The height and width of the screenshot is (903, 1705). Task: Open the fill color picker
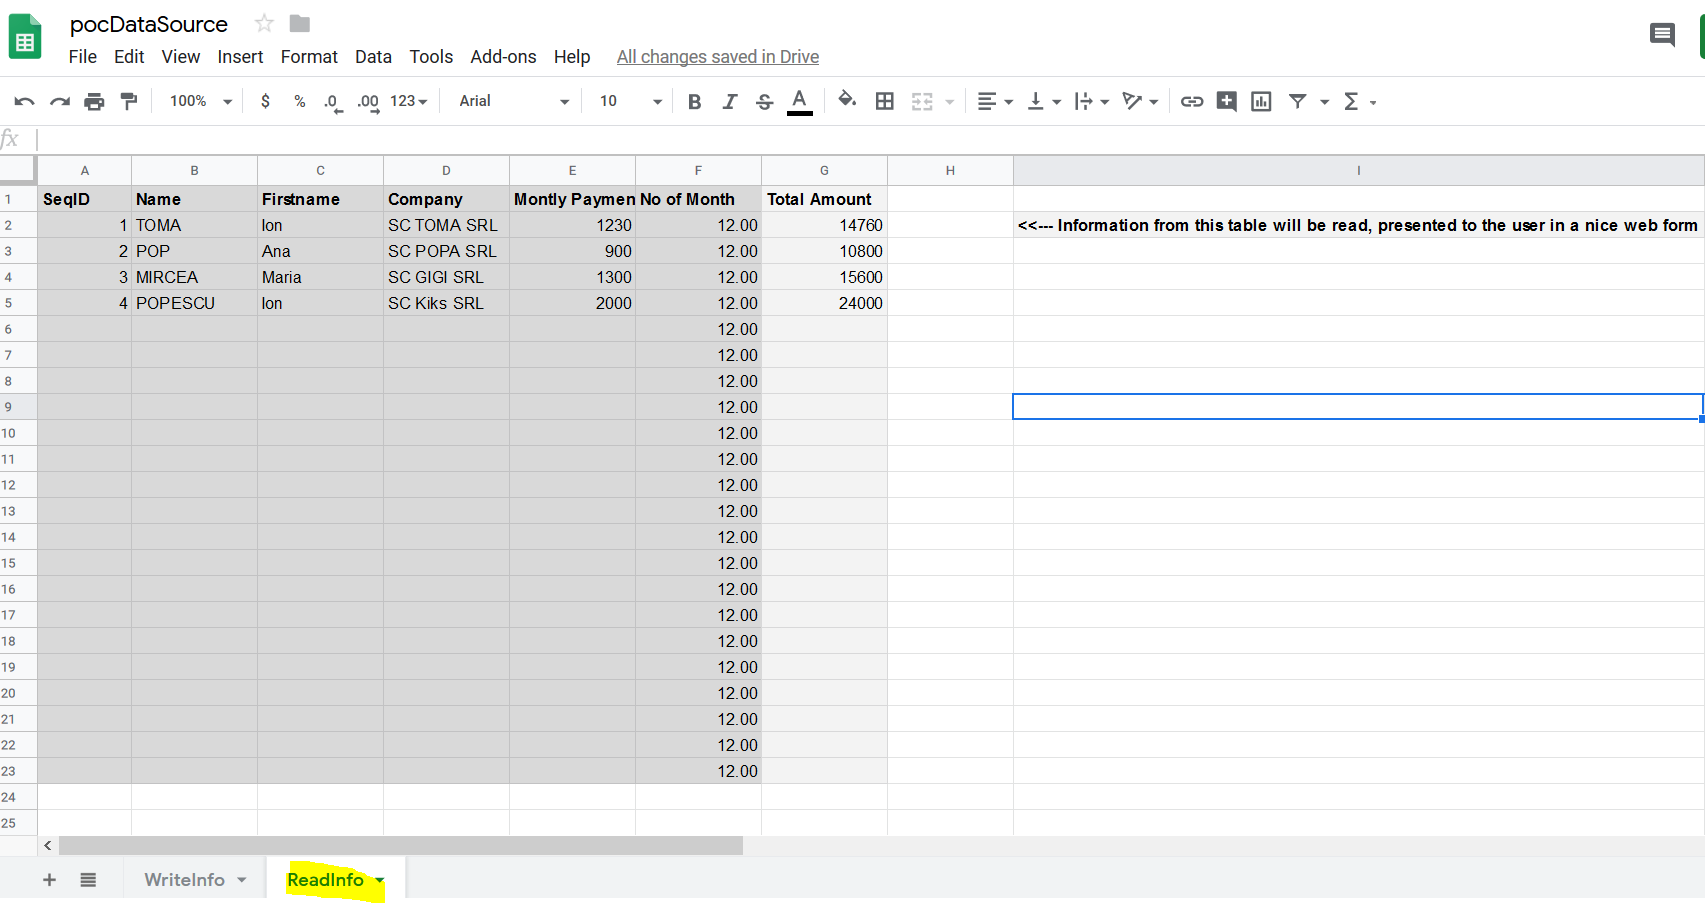(x=847, y=100)
